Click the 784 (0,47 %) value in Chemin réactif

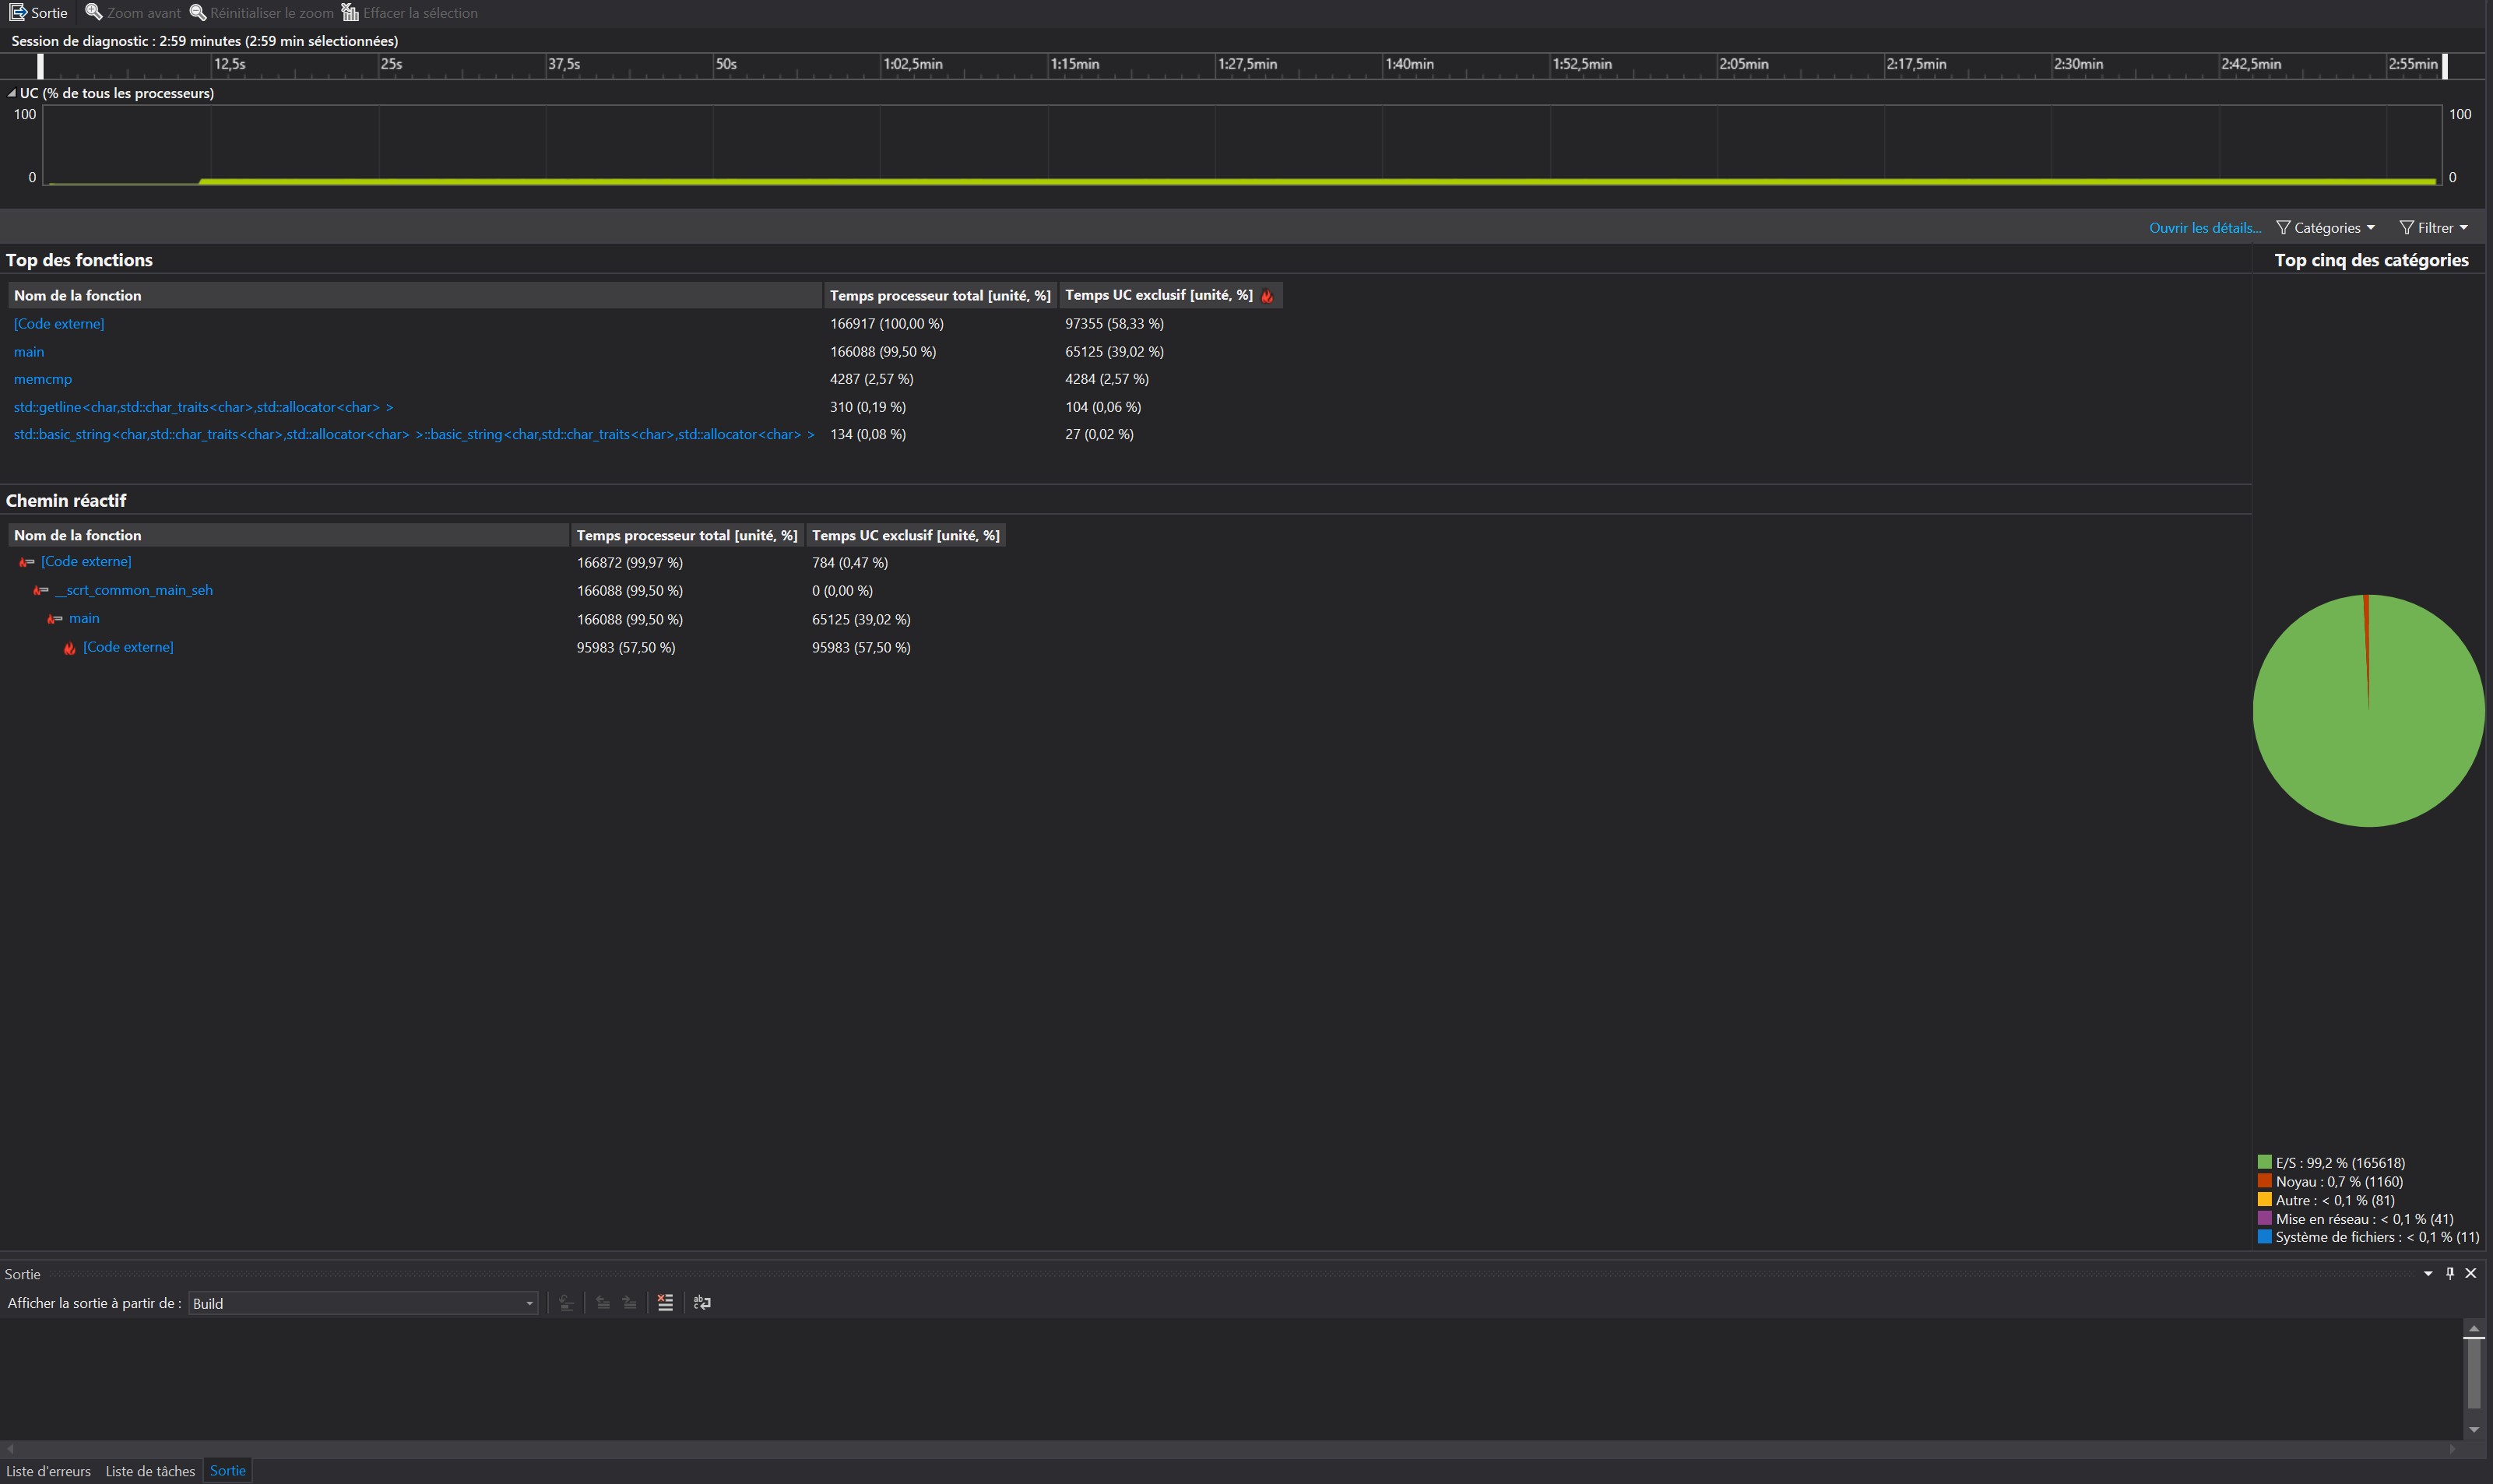click(x=849, y=563)
